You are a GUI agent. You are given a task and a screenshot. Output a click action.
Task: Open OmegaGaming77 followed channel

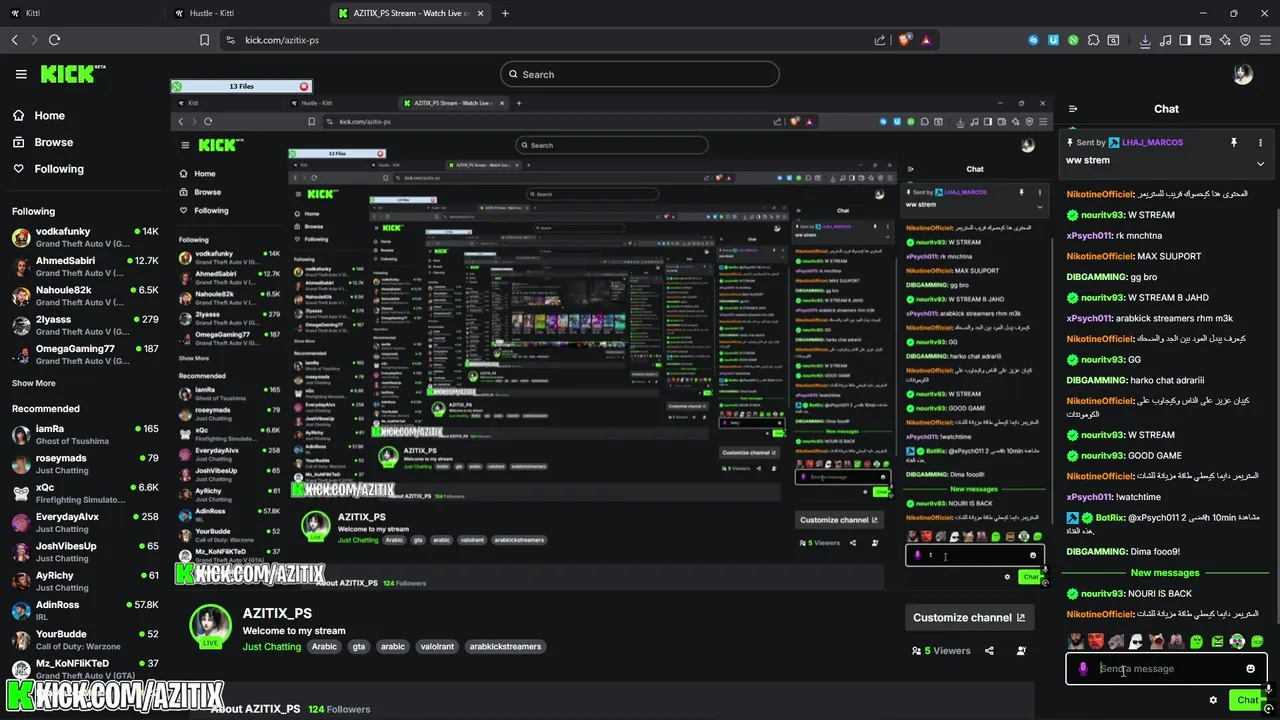pyautogui.click(x=85, y=354)
